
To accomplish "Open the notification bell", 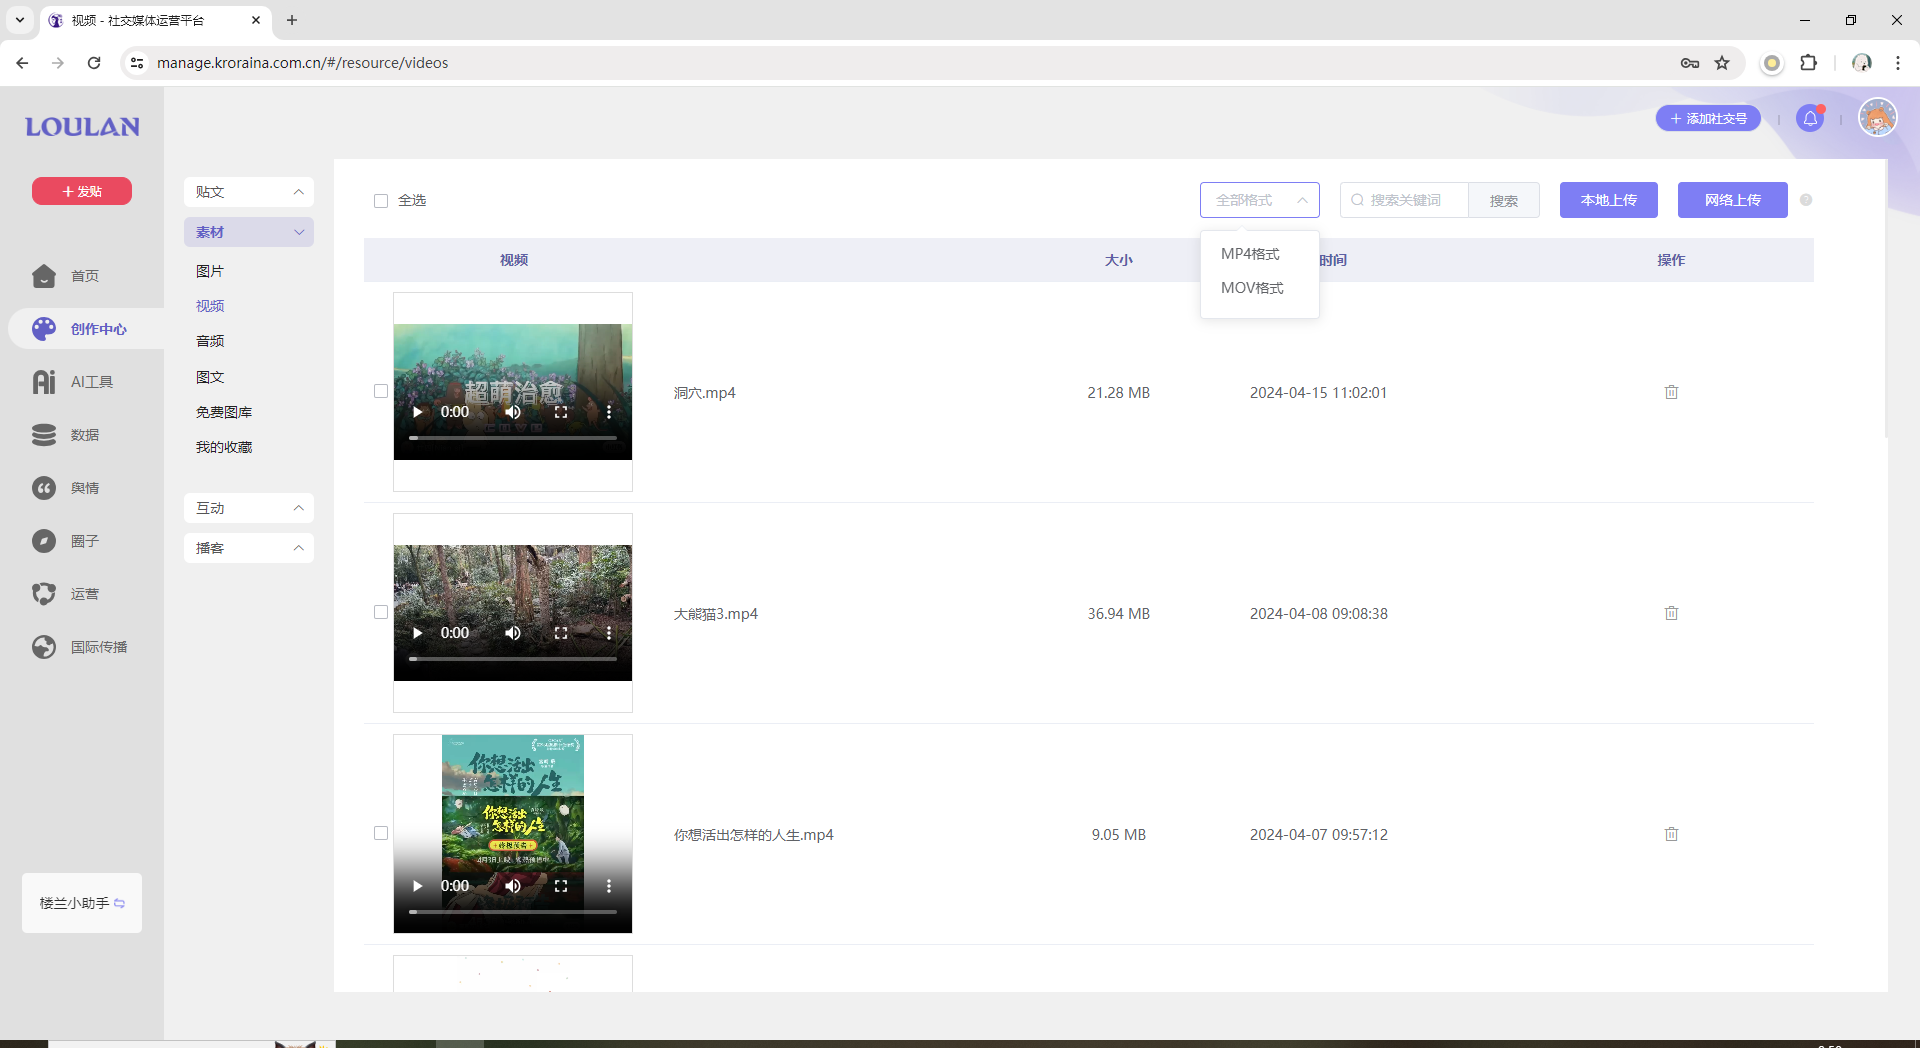I will click(x=1810, y=118).
